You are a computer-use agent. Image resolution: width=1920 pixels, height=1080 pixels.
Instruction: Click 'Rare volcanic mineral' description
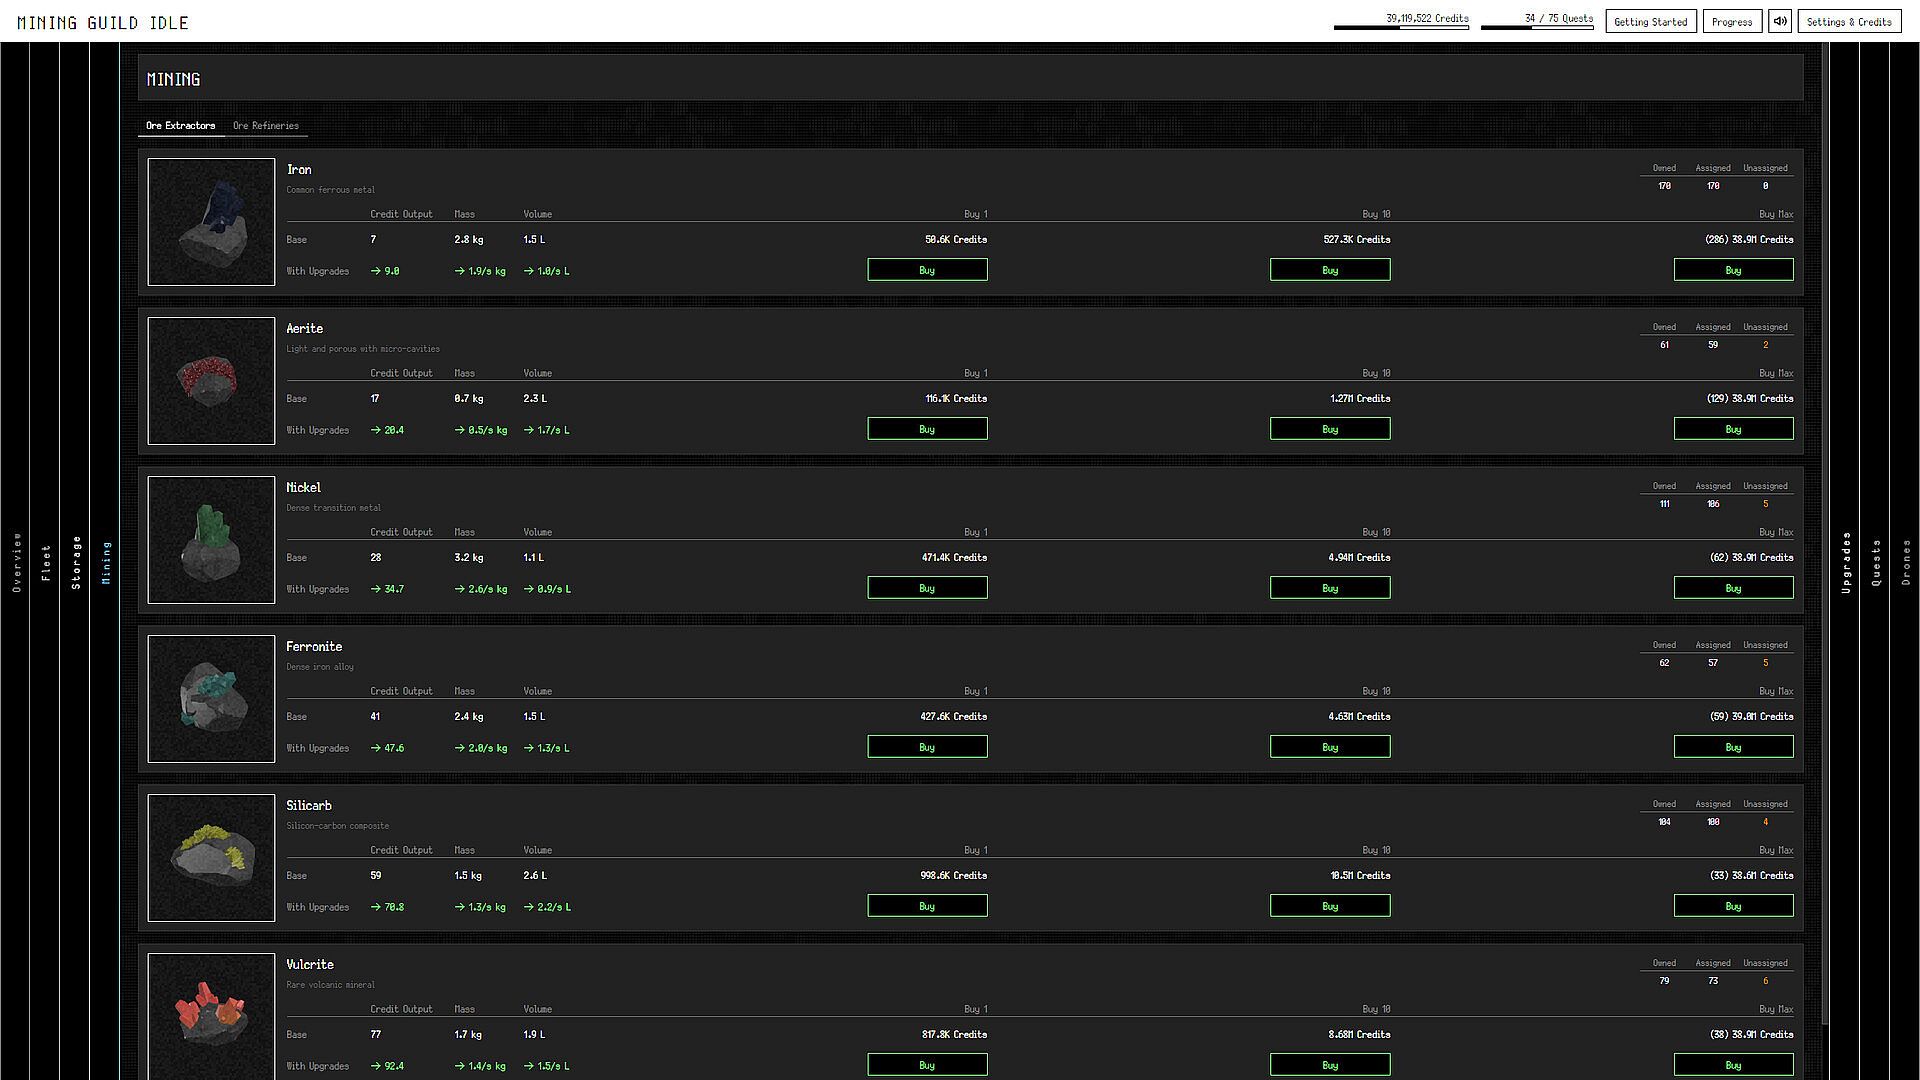(331, 985)
